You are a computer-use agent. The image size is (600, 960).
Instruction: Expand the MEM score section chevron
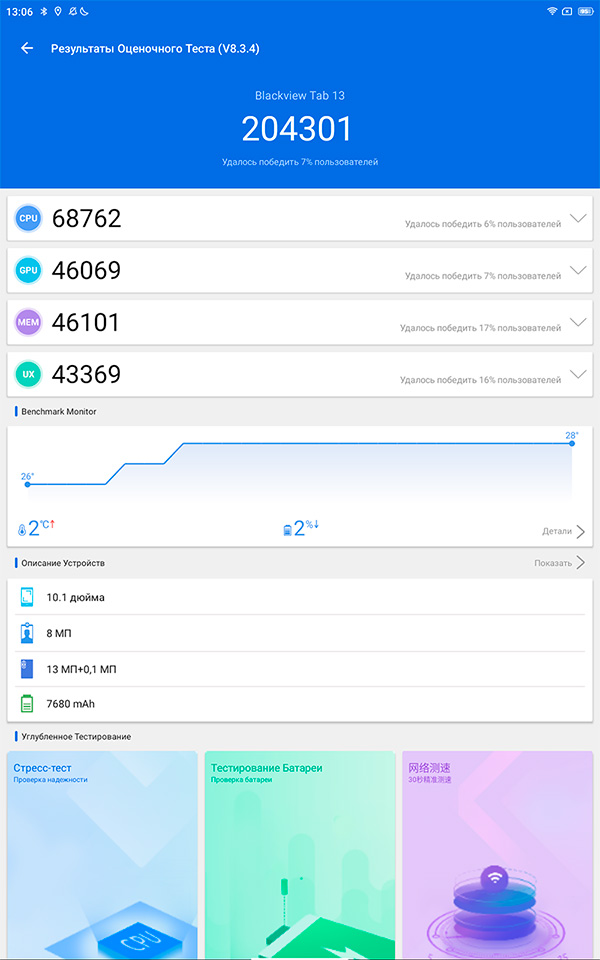[577, 322]
